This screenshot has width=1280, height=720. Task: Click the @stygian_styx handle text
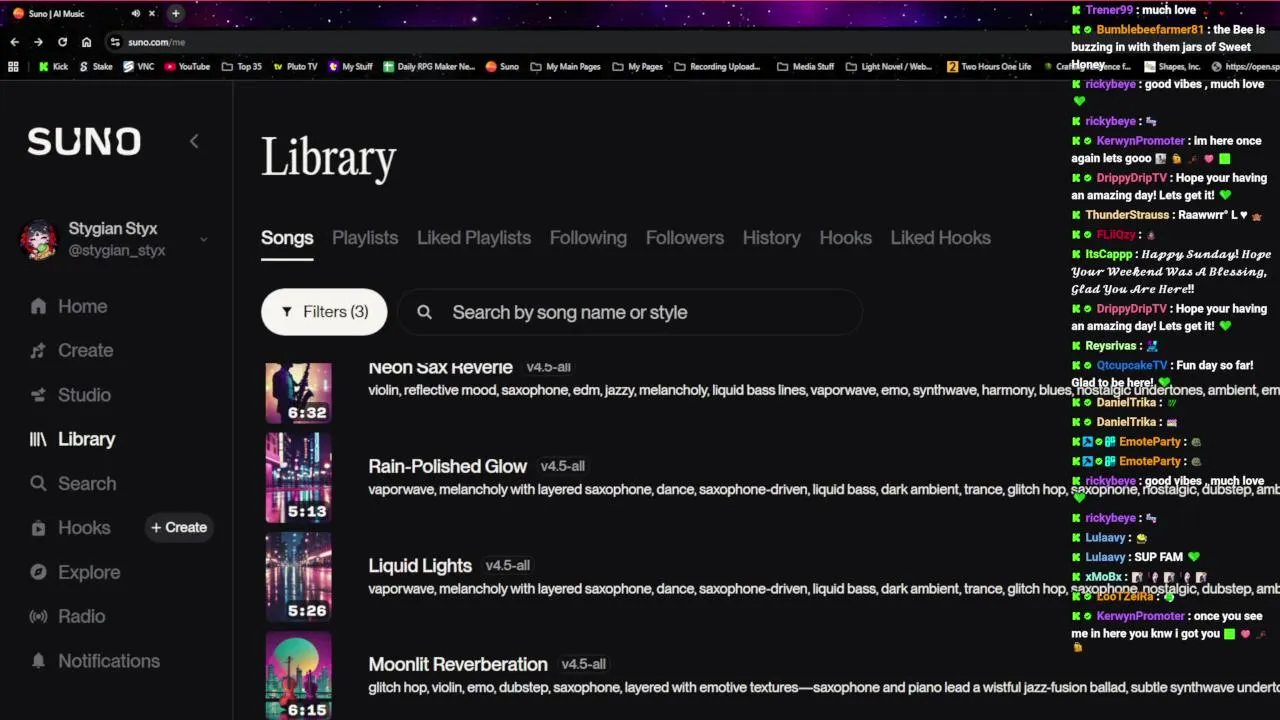117,251
